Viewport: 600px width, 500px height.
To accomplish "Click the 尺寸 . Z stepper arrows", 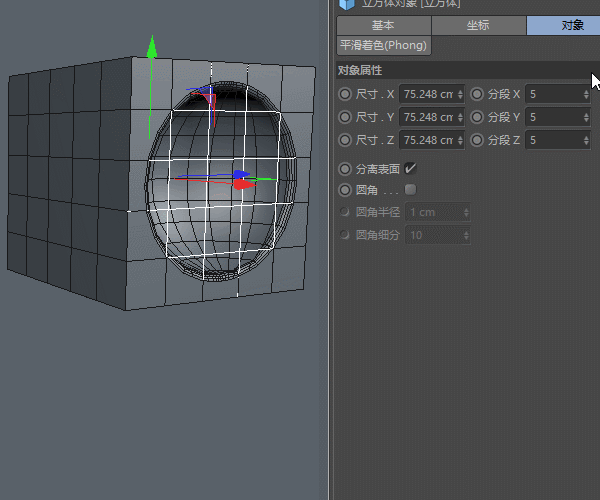I will click(460, 140).
